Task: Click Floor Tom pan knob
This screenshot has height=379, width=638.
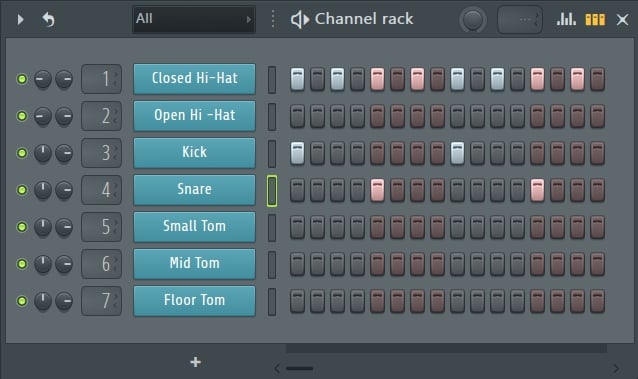Action: pyautogui.click(x=43, y=301)
